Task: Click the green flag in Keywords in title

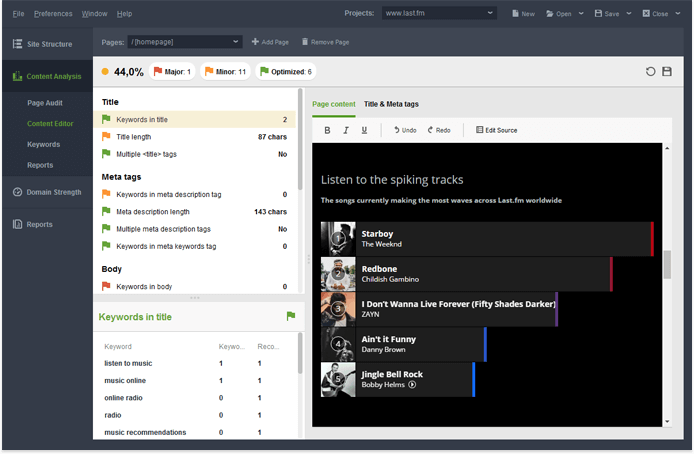Action: (291, 316)
